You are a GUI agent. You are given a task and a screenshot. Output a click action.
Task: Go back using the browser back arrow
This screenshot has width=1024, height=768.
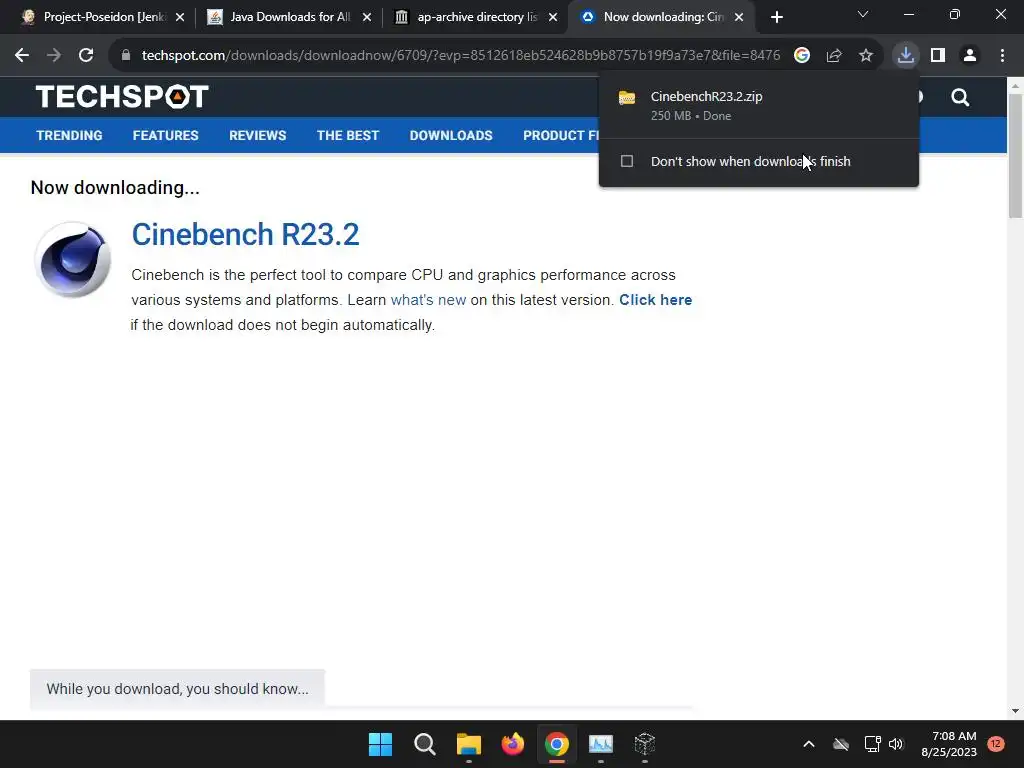click(x=22, y=56)
